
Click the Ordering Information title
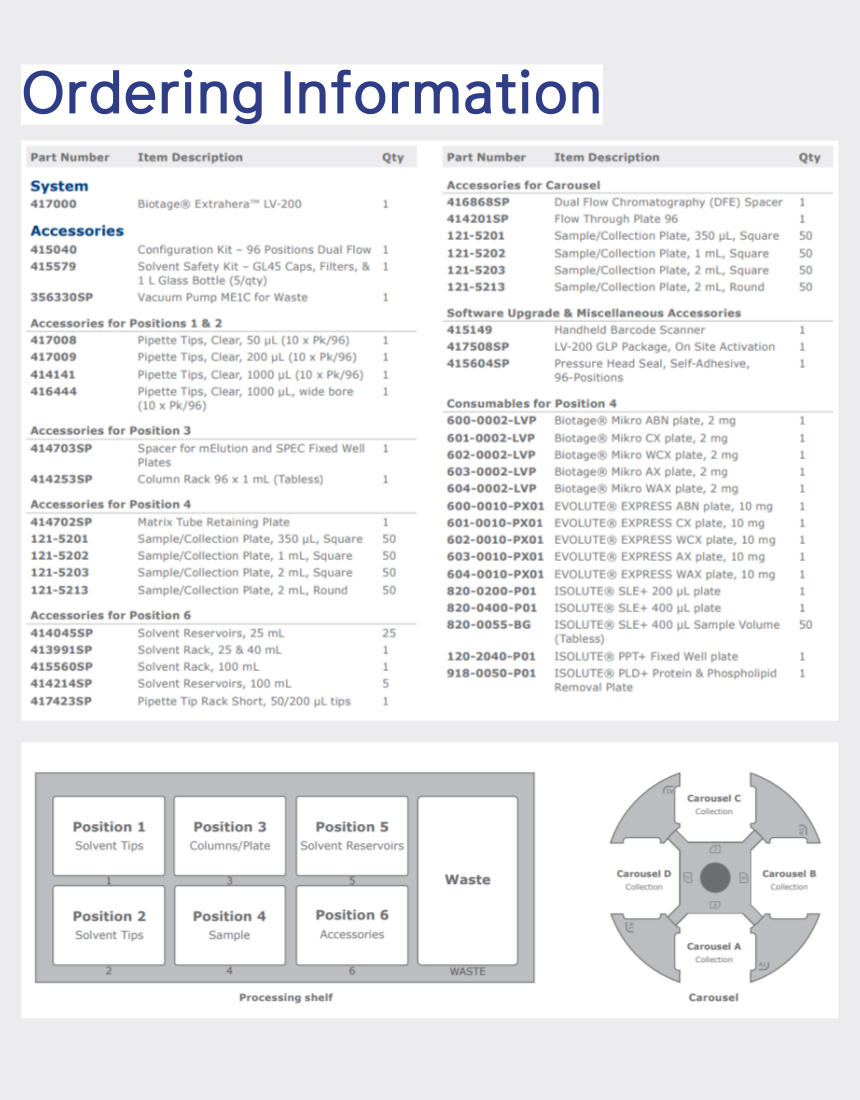[x=311, y=94]
